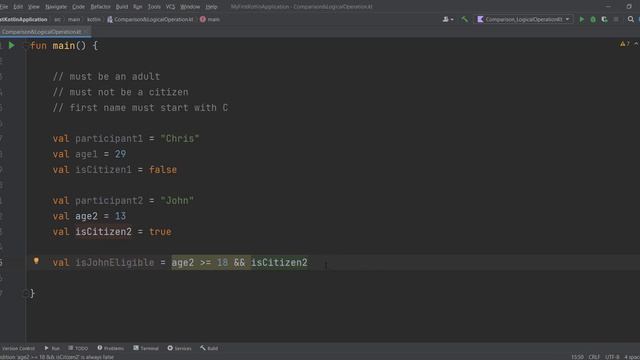Start debugging with the green bug icon
The width and height of the screenshot is (640, 360).
593,19
